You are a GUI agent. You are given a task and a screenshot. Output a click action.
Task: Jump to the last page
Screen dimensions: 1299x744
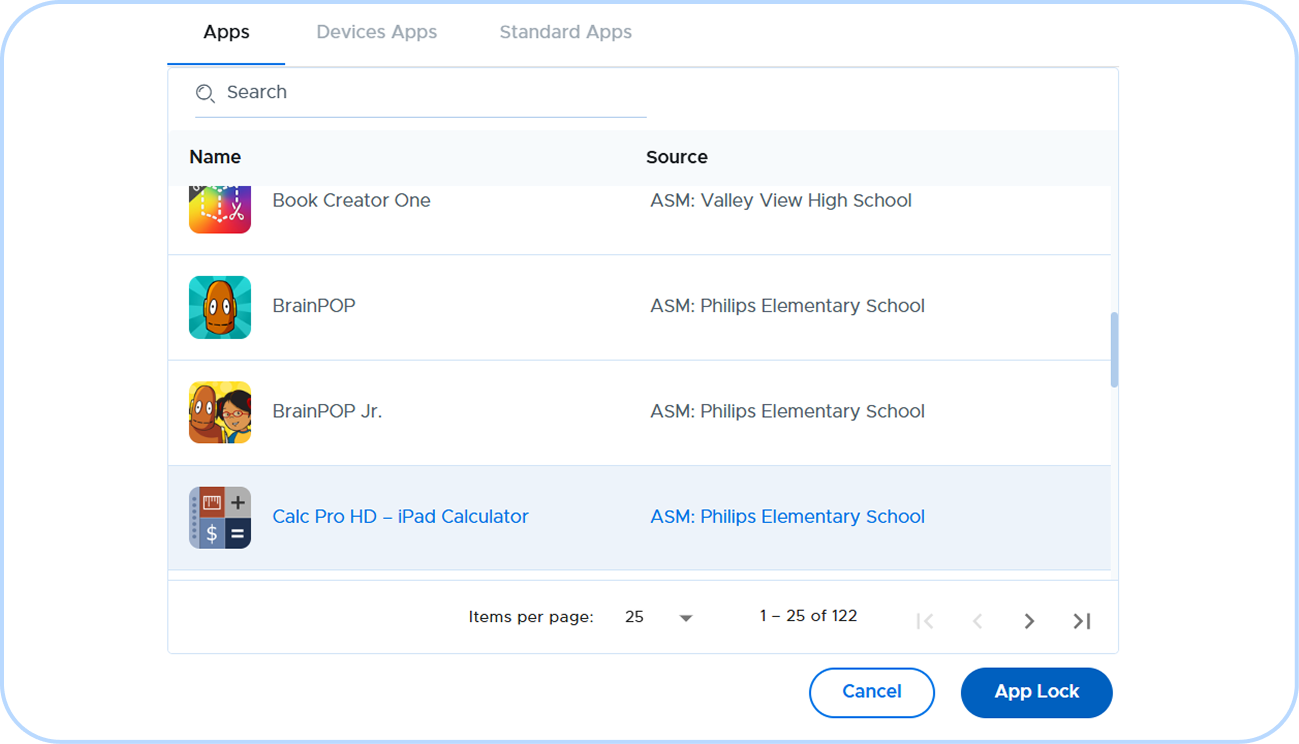pyautogui.click(x=1082, y=621)
